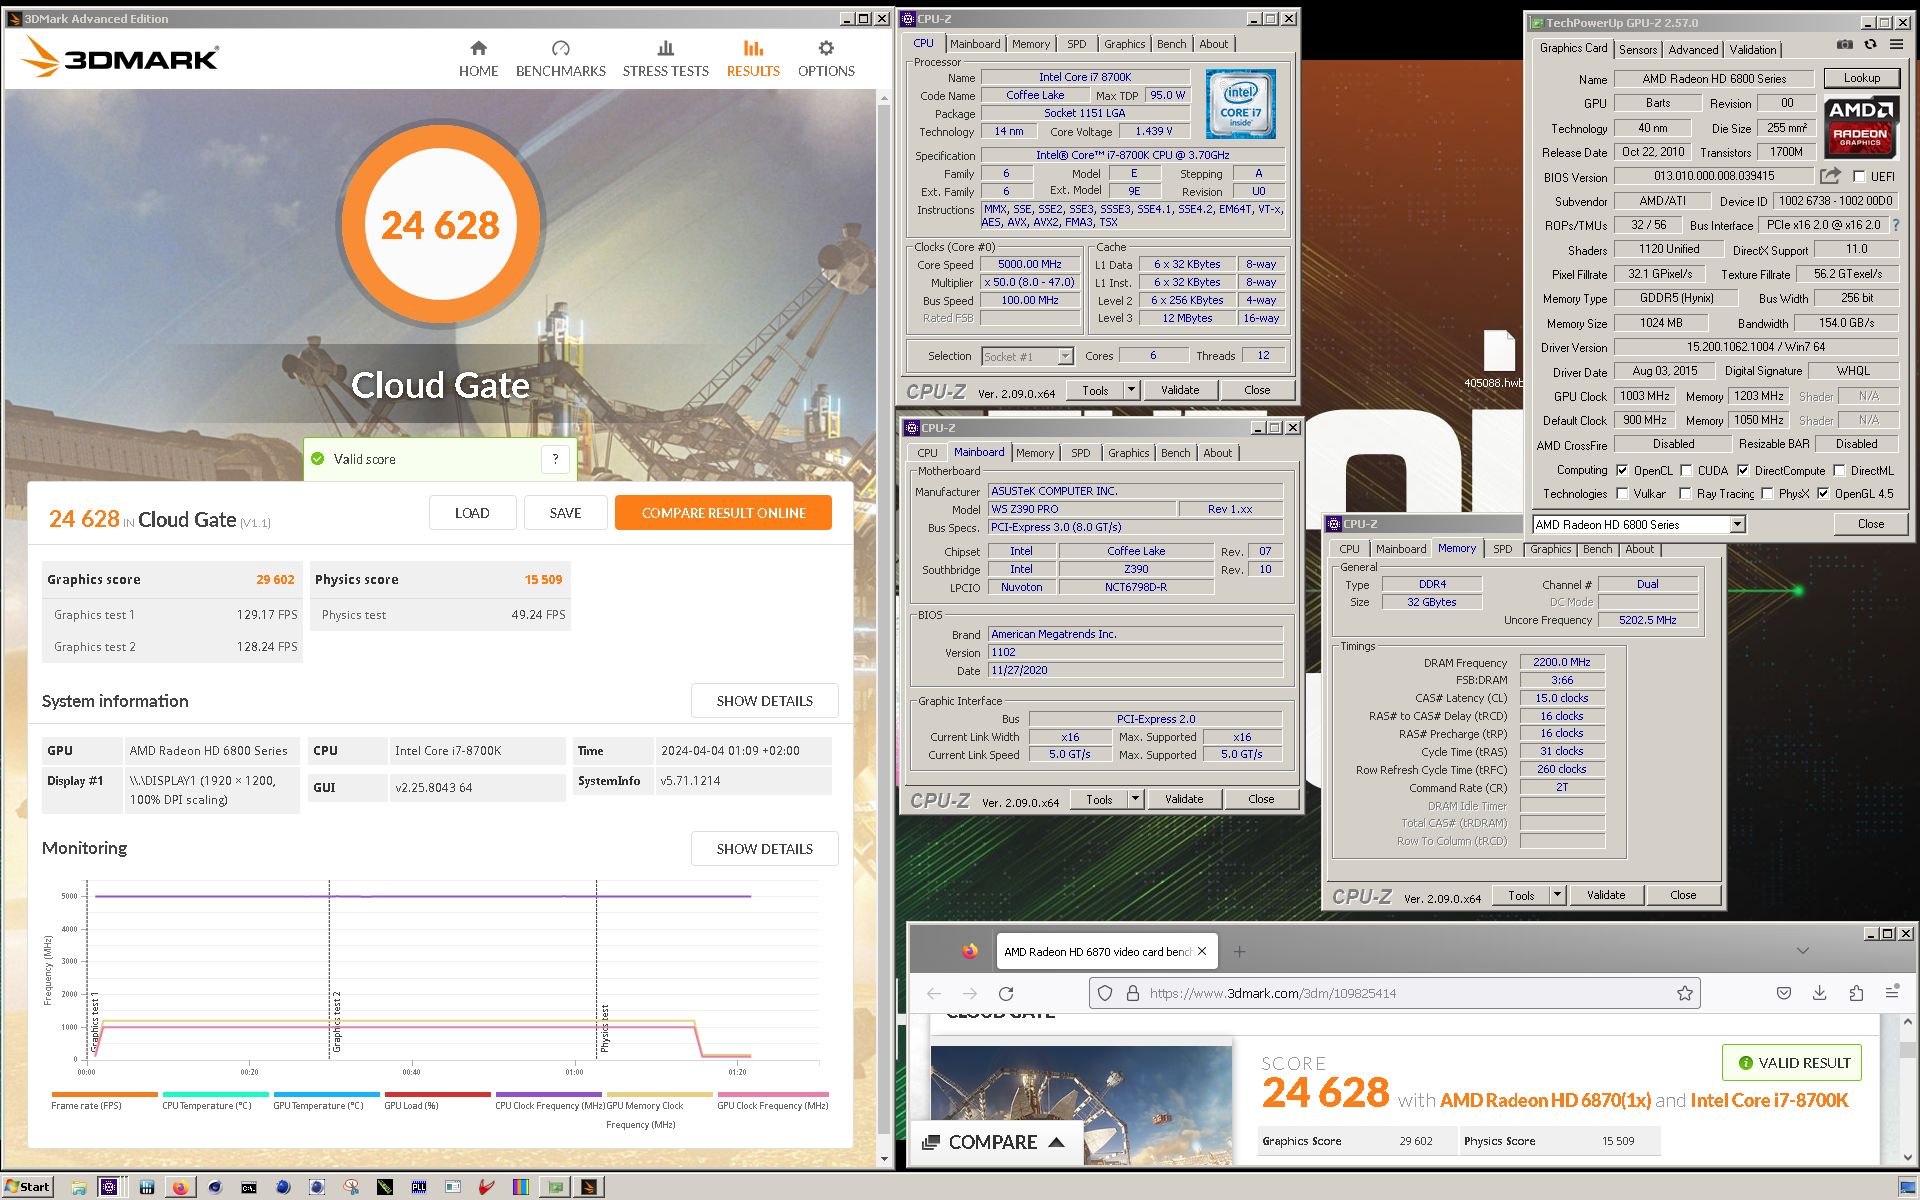Image resolution: width=1920 pixels, height=1200 pixels.
Task: Toggle the DirectCompute checkbox in GPU-Z
Action: pos(1743,470)
